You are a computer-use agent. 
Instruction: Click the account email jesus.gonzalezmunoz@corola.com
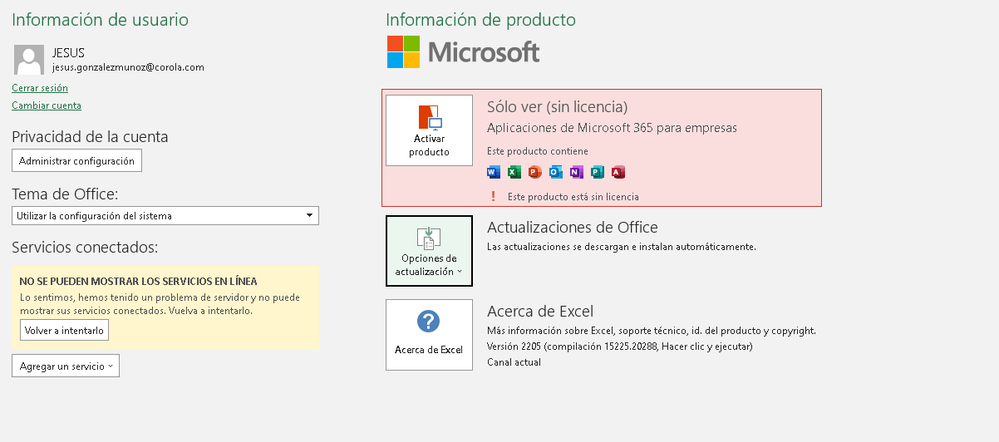(x=128, y=67)
